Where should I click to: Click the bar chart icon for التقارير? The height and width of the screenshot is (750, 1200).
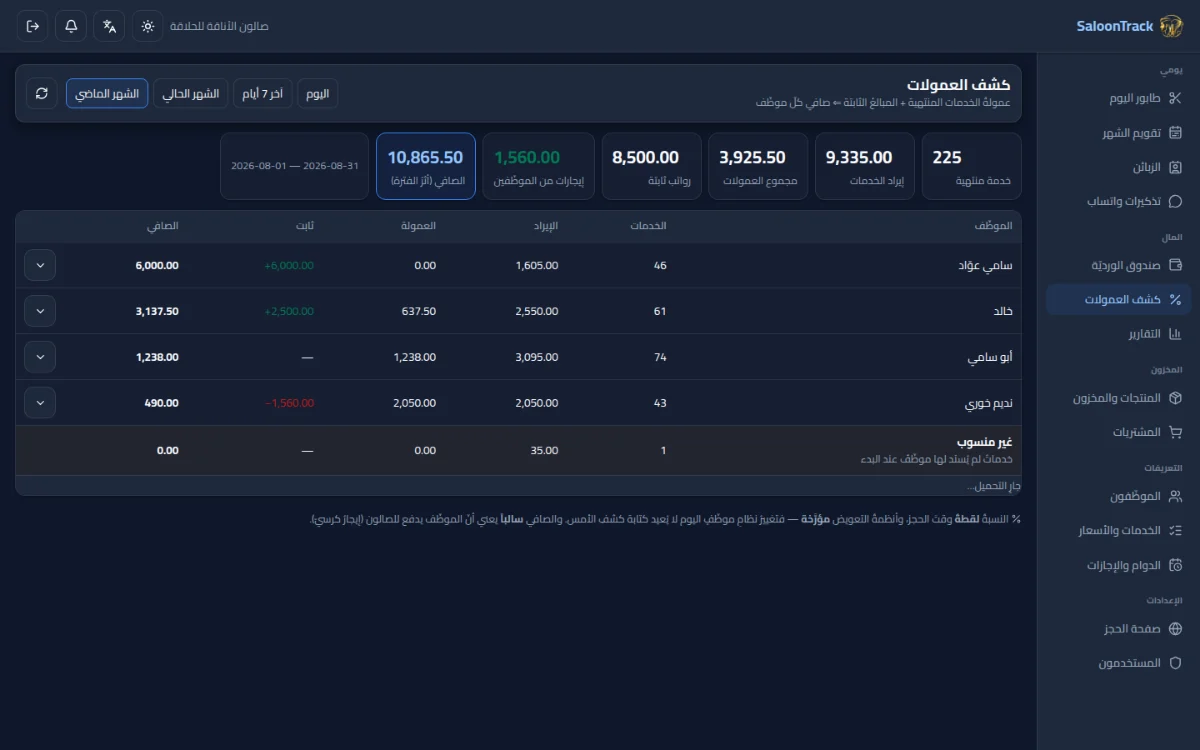tap(1175, 333)
